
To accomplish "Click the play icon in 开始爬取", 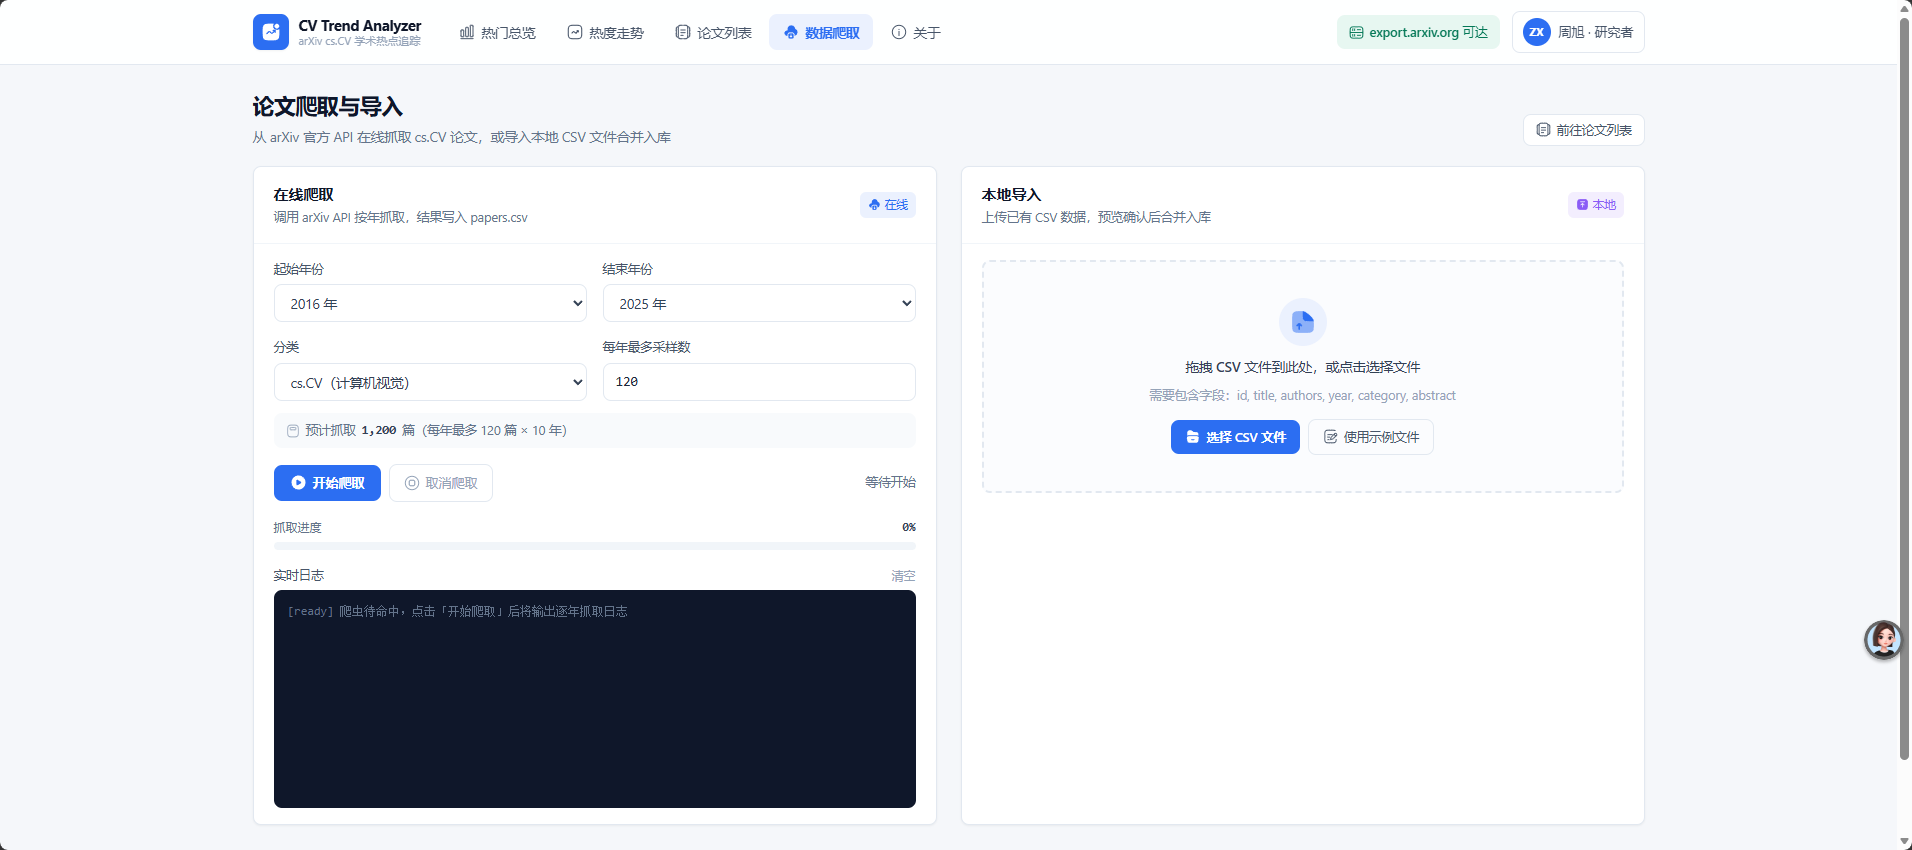I will [298, 483].
